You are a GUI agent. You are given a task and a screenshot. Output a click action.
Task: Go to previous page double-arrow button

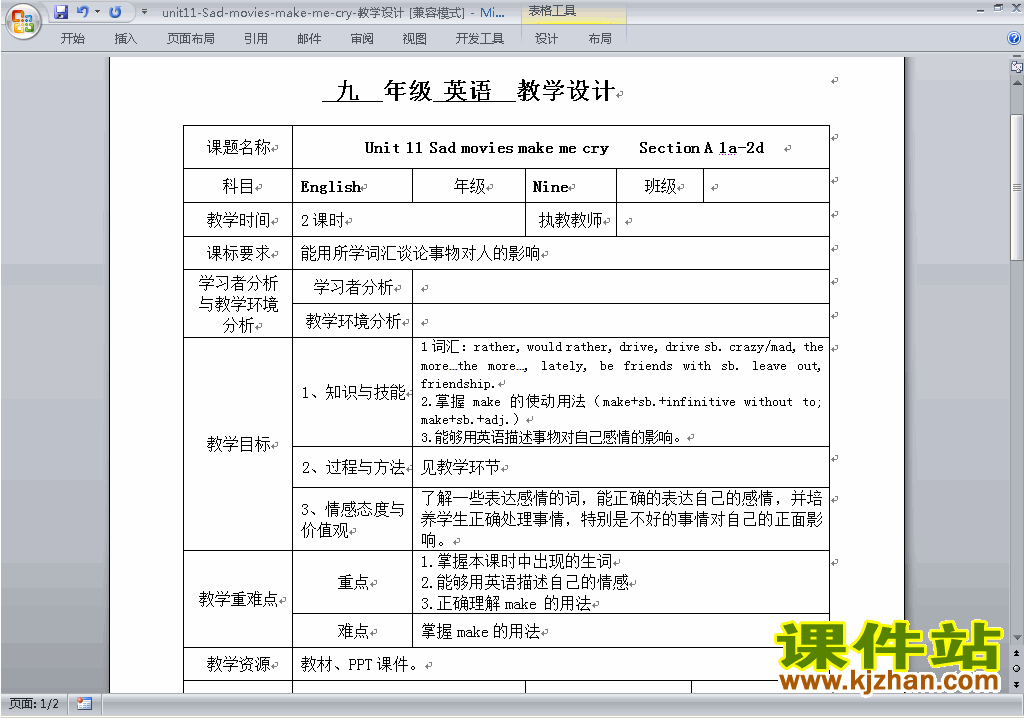tap(1016, 653)
